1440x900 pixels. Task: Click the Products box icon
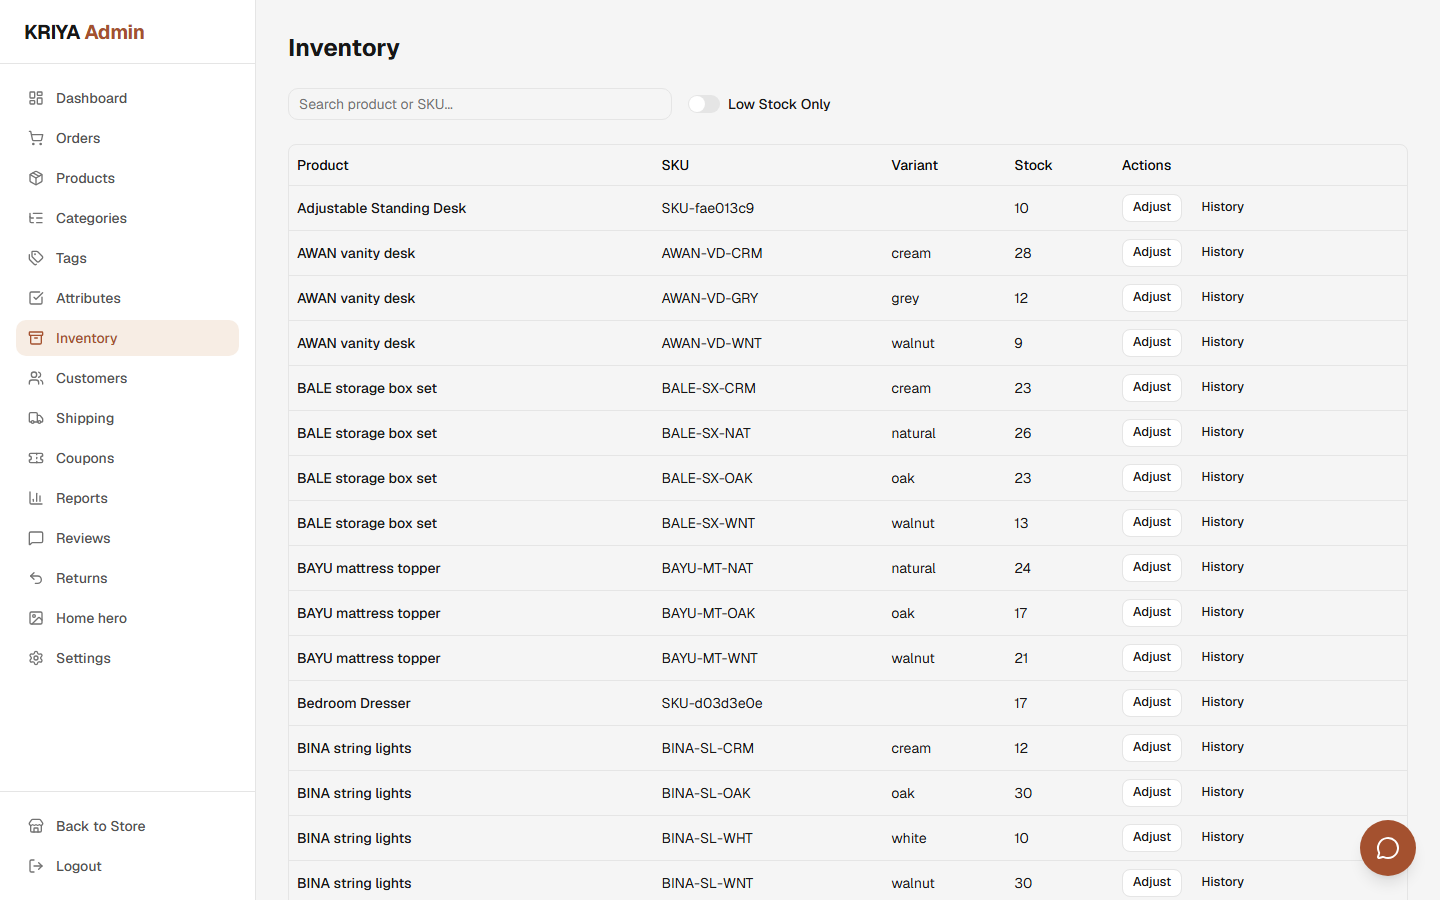coord(36,178)
